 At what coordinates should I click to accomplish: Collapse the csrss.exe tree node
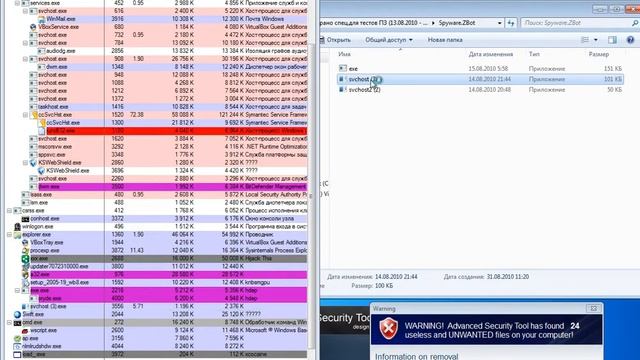click(9, 211)
